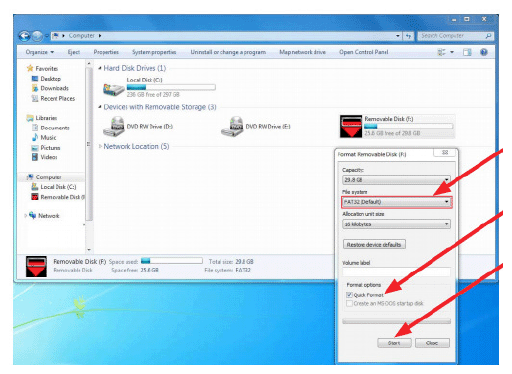Open the File system FAT32 dropdown
The width and height of the screenshot is (512, 374).
pos(396,202)
